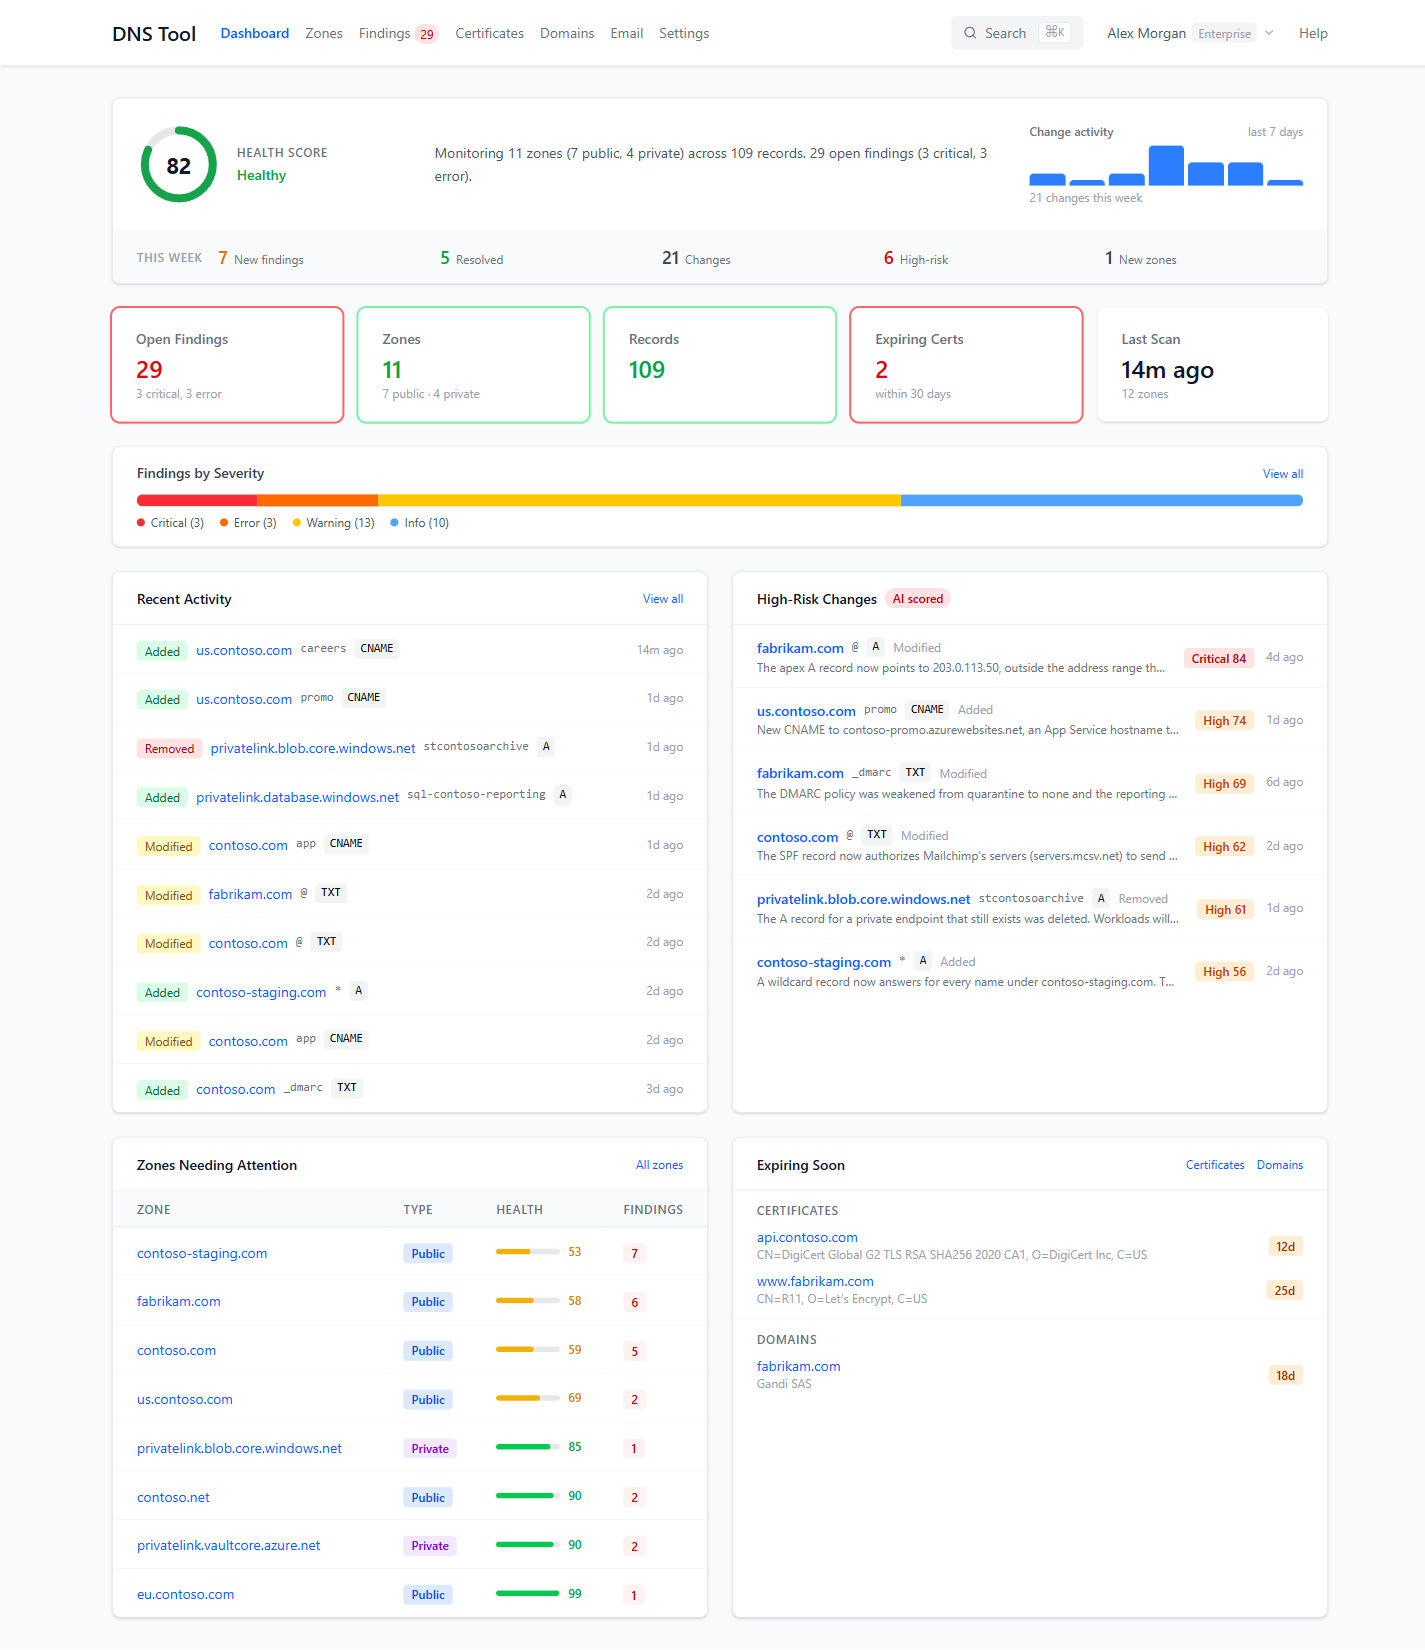Click the health bar for eu.contoso.com
This screenshot has height=1650, width=1425.
pyautogui.click(x=528, y=1593)
